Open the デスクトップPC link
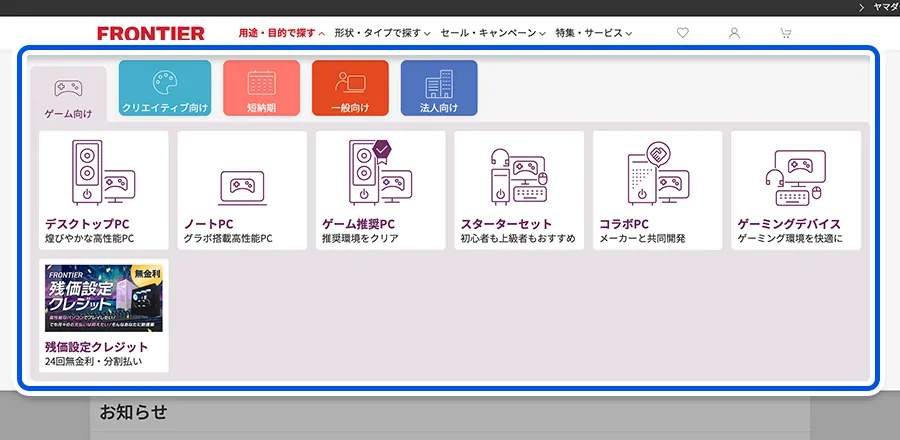The image size is (900, 440). pyautogui.click(x=87, y=224)
